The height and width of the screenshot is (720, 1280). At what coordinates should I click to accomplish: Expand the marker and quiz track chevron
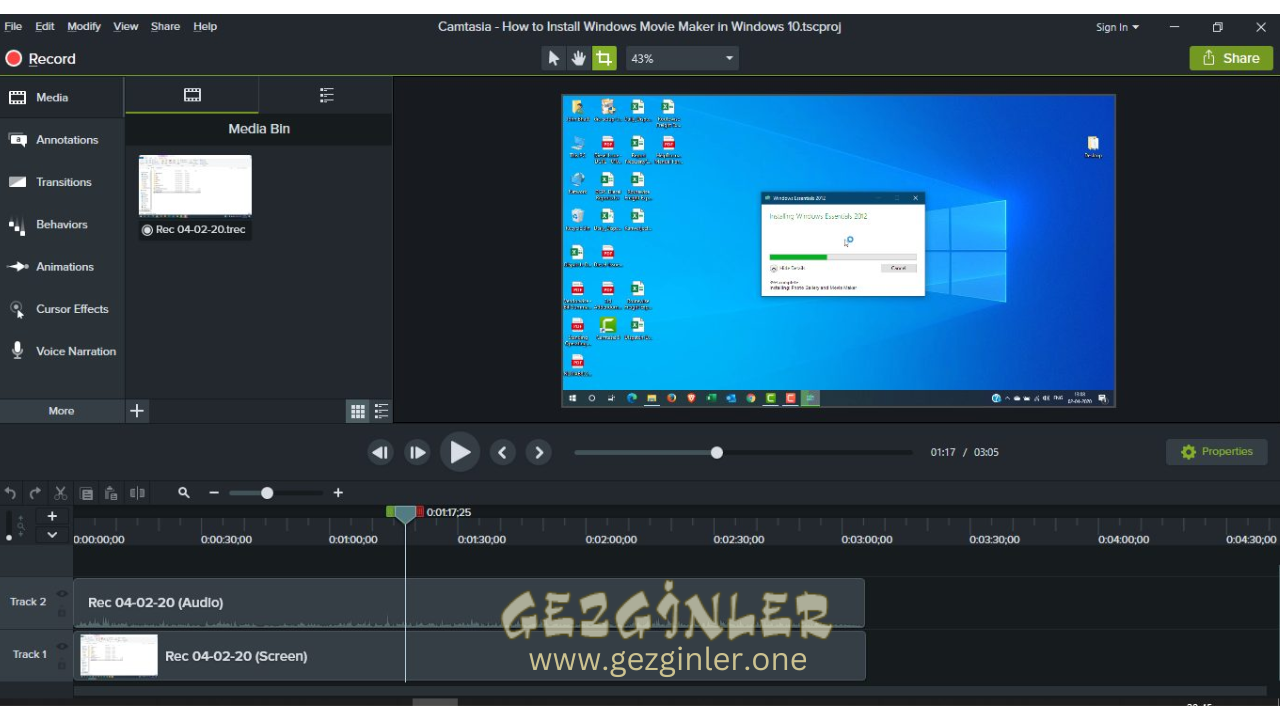(52, 535)
